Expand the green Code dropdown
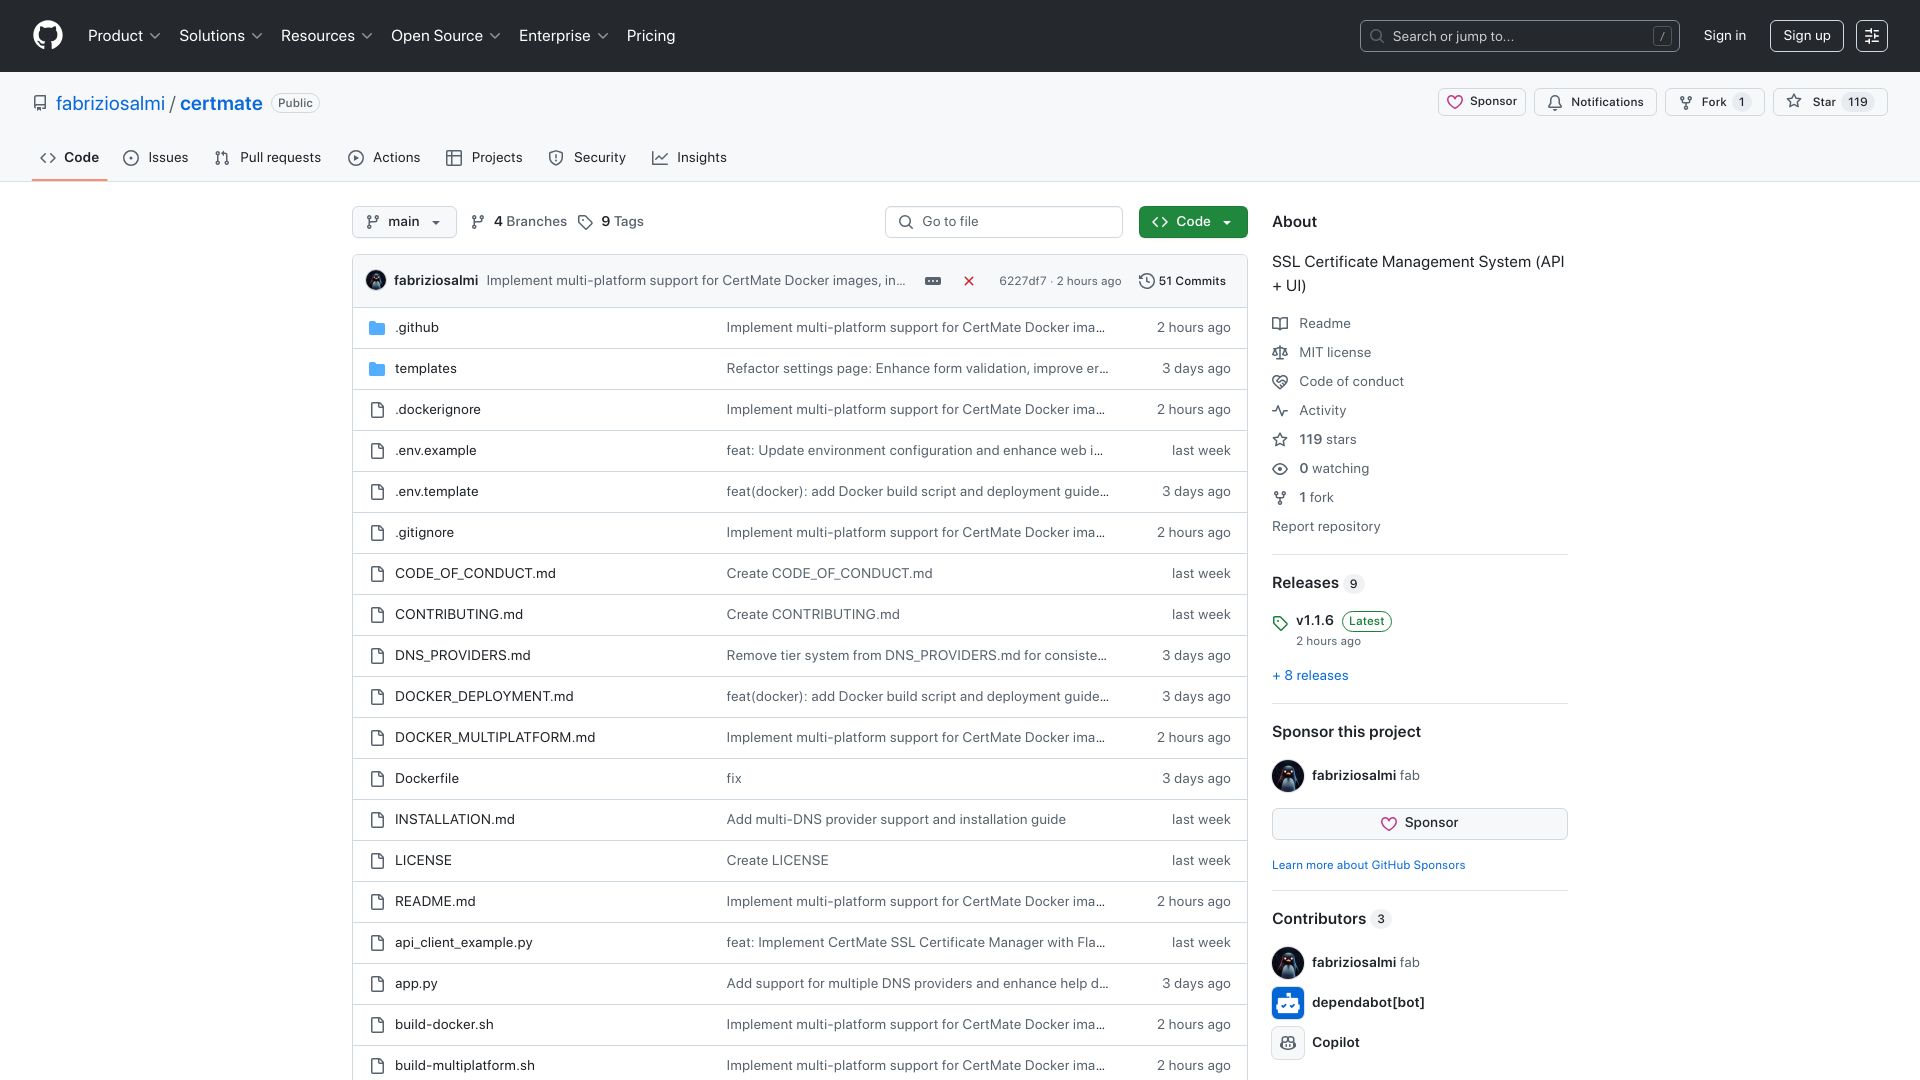The image size is (1920, 1080). pos(1193,222)
